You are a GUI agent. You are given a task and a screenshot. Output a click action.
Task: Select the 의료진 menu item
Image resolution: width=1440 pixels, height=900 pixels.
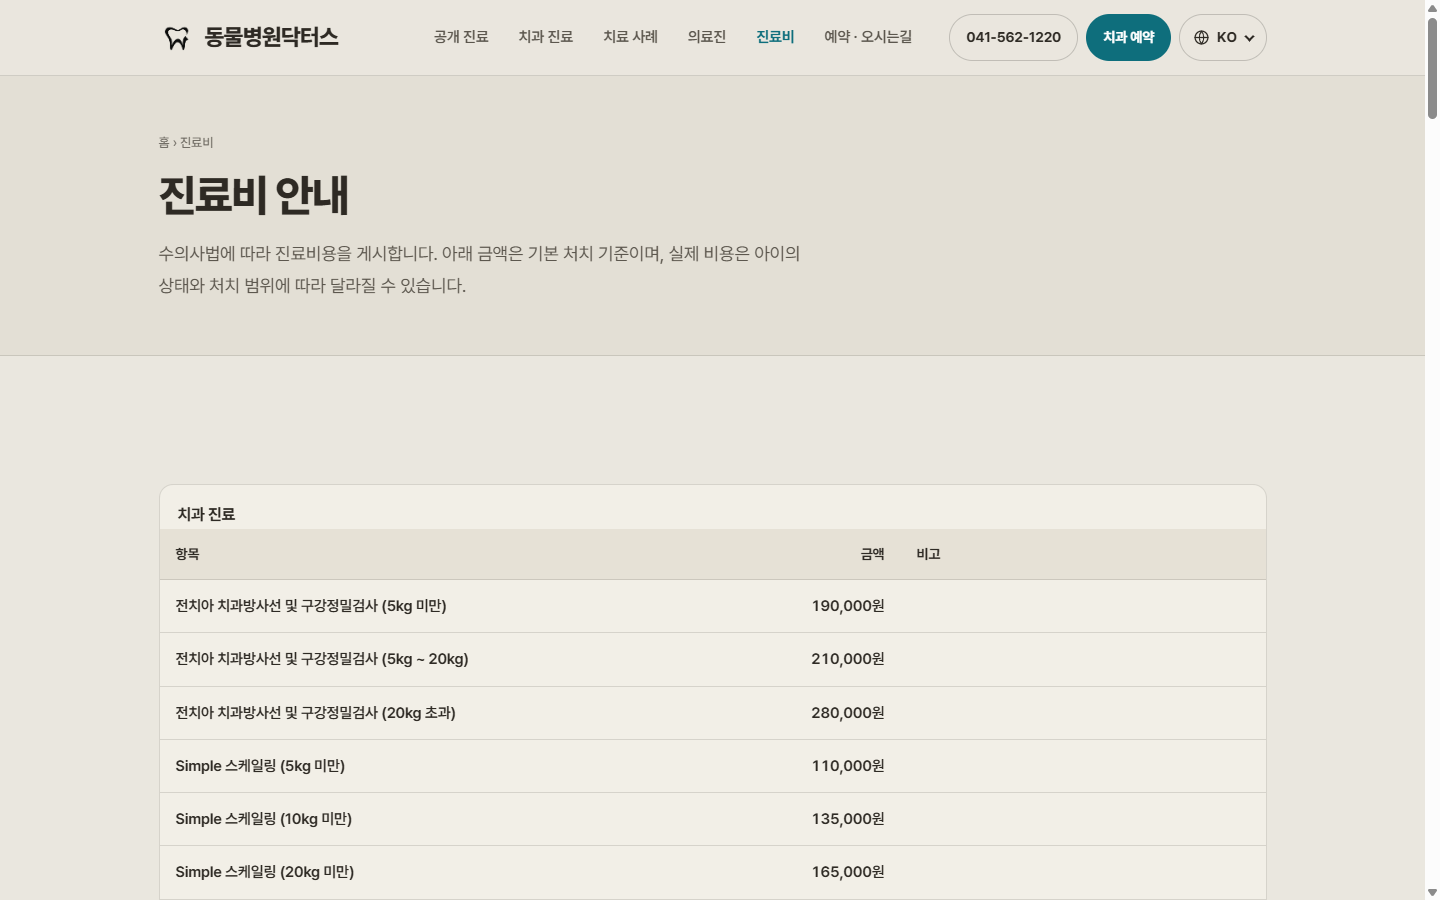pyautogui.click(x=707, y=37)
